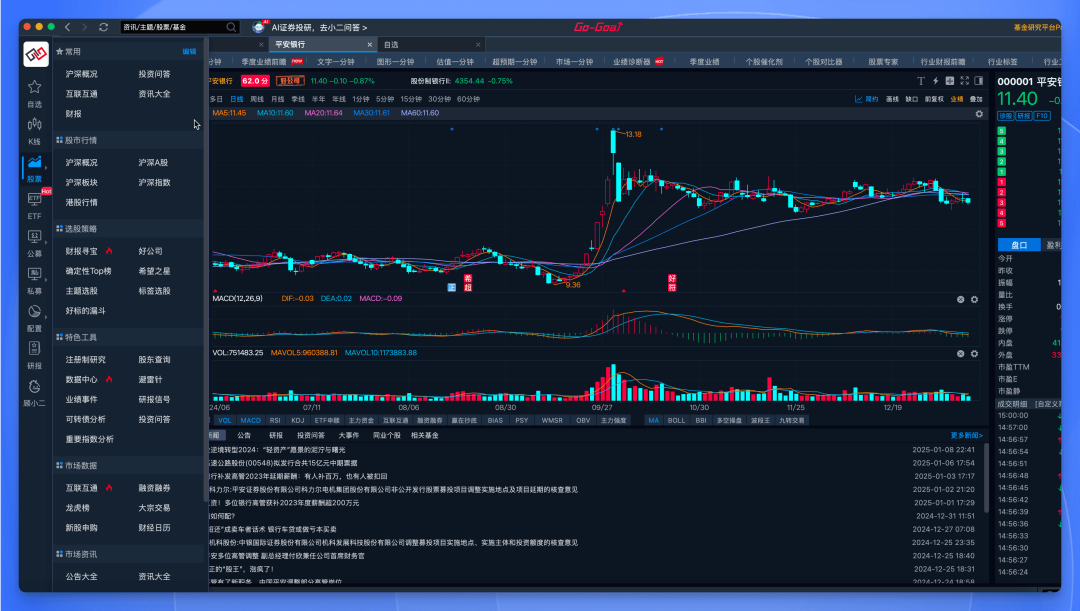Switch to the 60分钟 period

coord(468,99)
